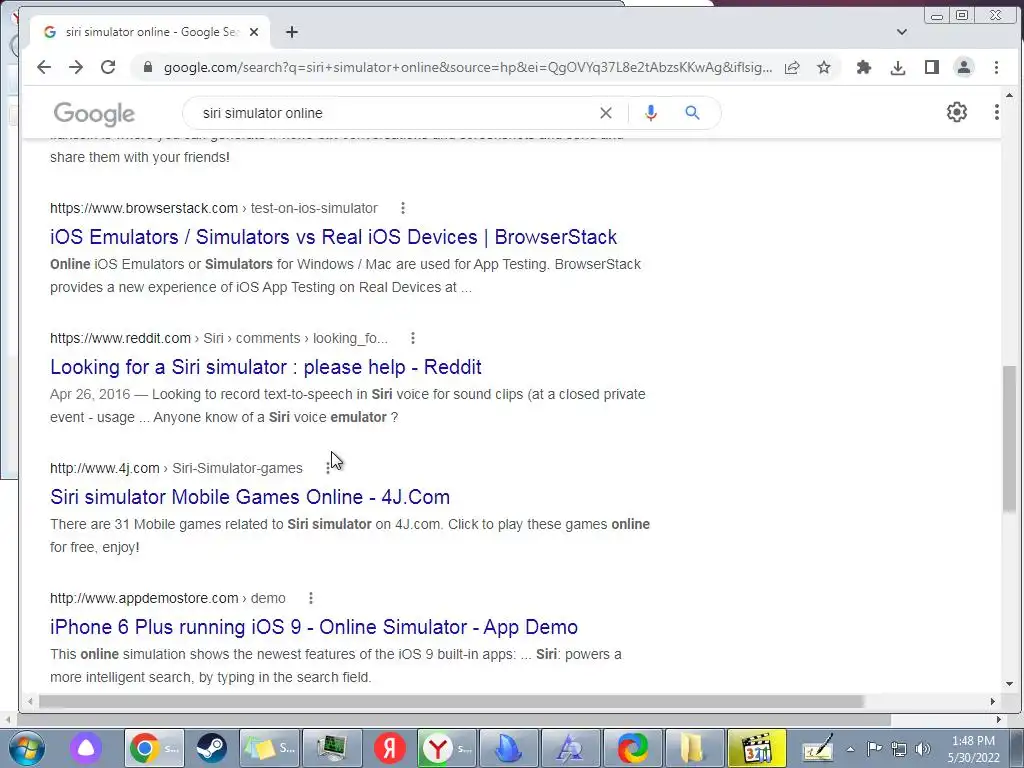Open Action Center flag in tray

(874, 749)
